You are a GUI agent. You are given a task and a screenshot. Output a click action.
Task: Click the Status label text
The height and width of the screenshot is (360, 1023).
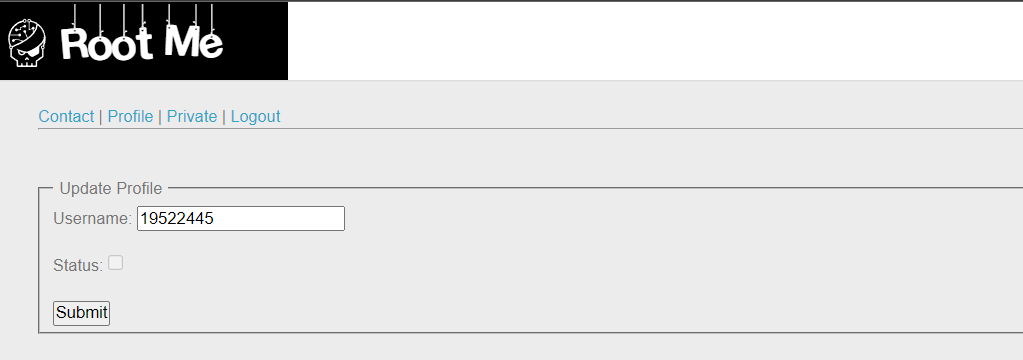click(78, 265)
